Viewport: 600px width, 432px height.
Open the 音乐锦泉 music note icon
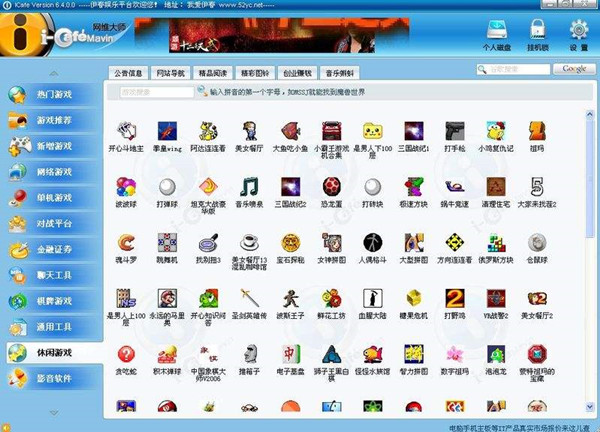[249, 187]
